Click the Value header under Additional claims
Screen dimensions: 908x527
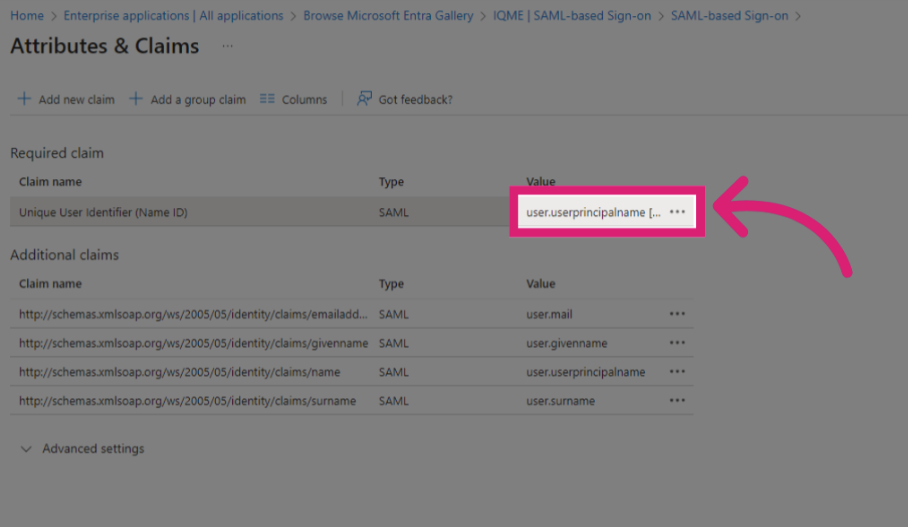540,283
